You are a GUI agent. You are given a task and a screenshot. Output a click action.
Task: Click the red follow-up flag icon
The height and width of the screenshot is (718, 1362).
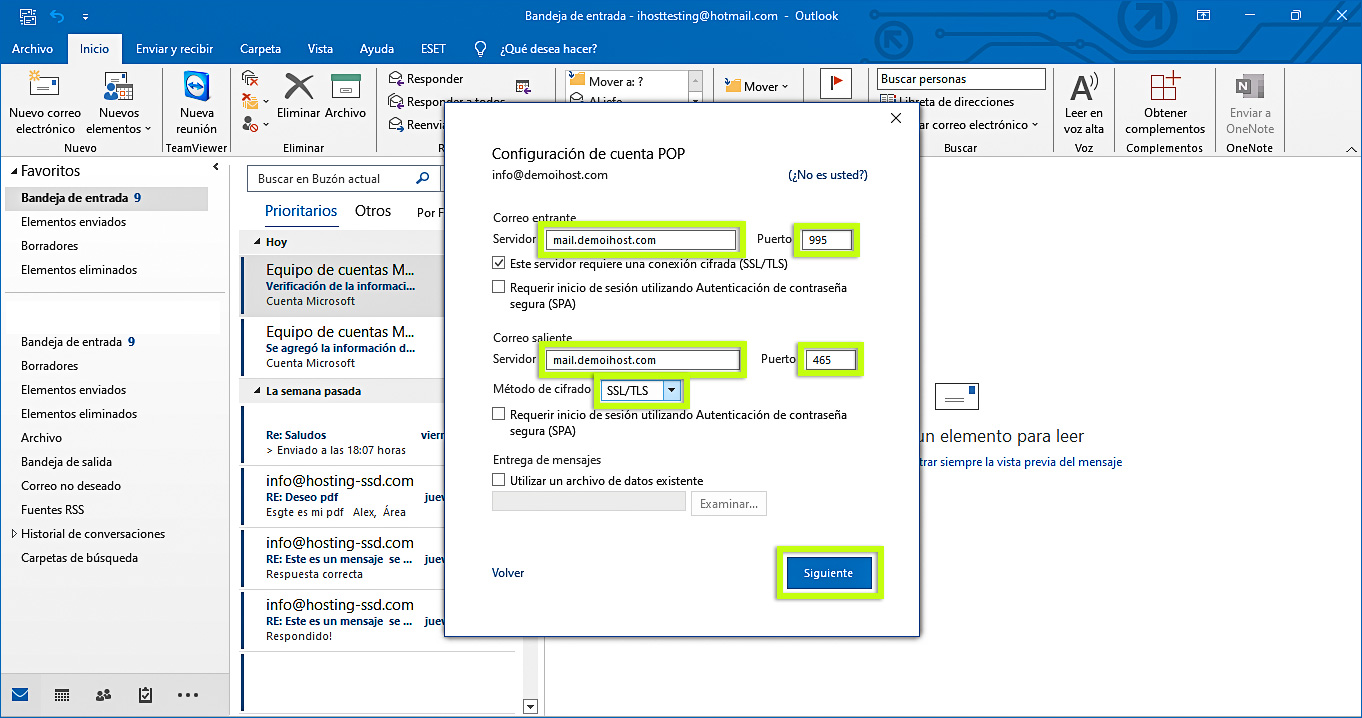point(835,85)
